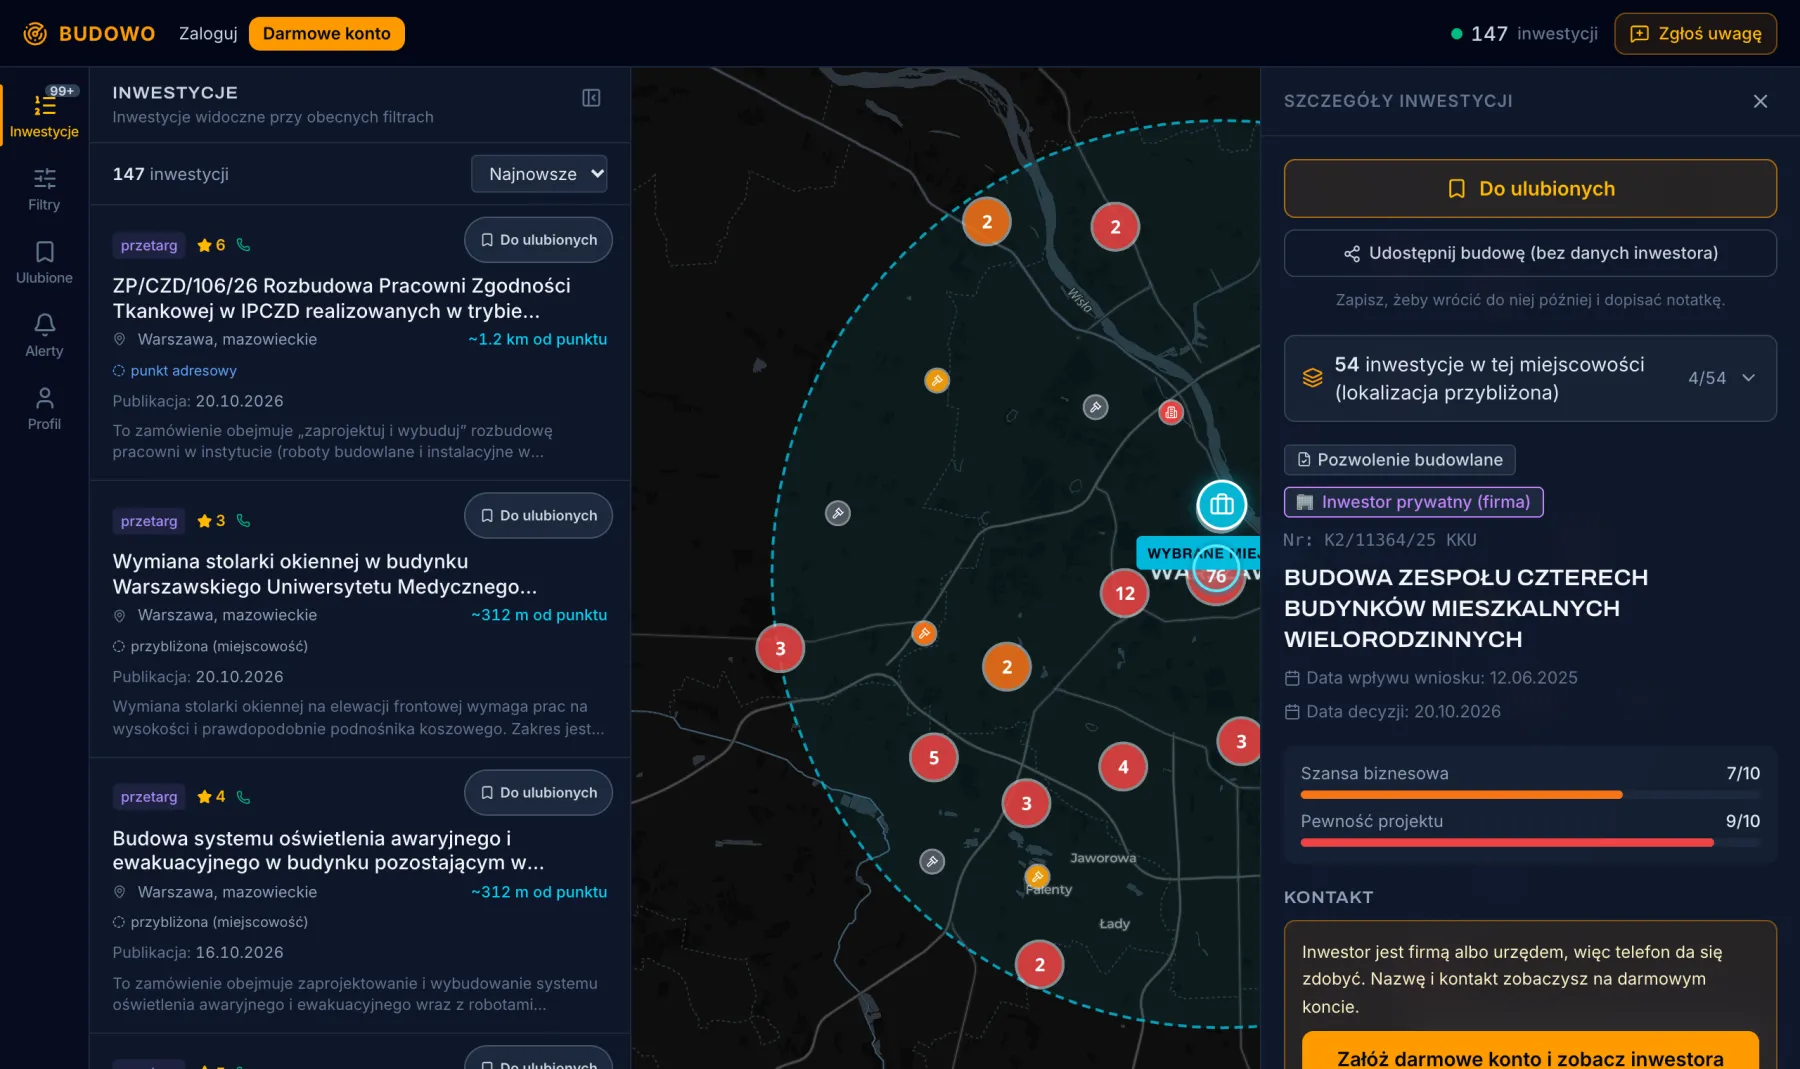Click the Zaloguj link
The height and width of the screenshot is (1069, 1800).
point(208,34)
